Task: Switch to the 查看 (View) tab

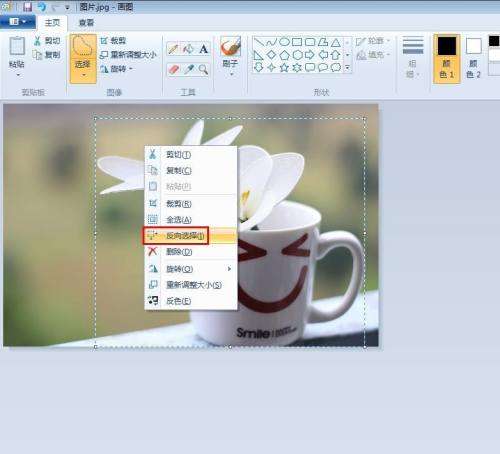Action: [x=86, y=23]
